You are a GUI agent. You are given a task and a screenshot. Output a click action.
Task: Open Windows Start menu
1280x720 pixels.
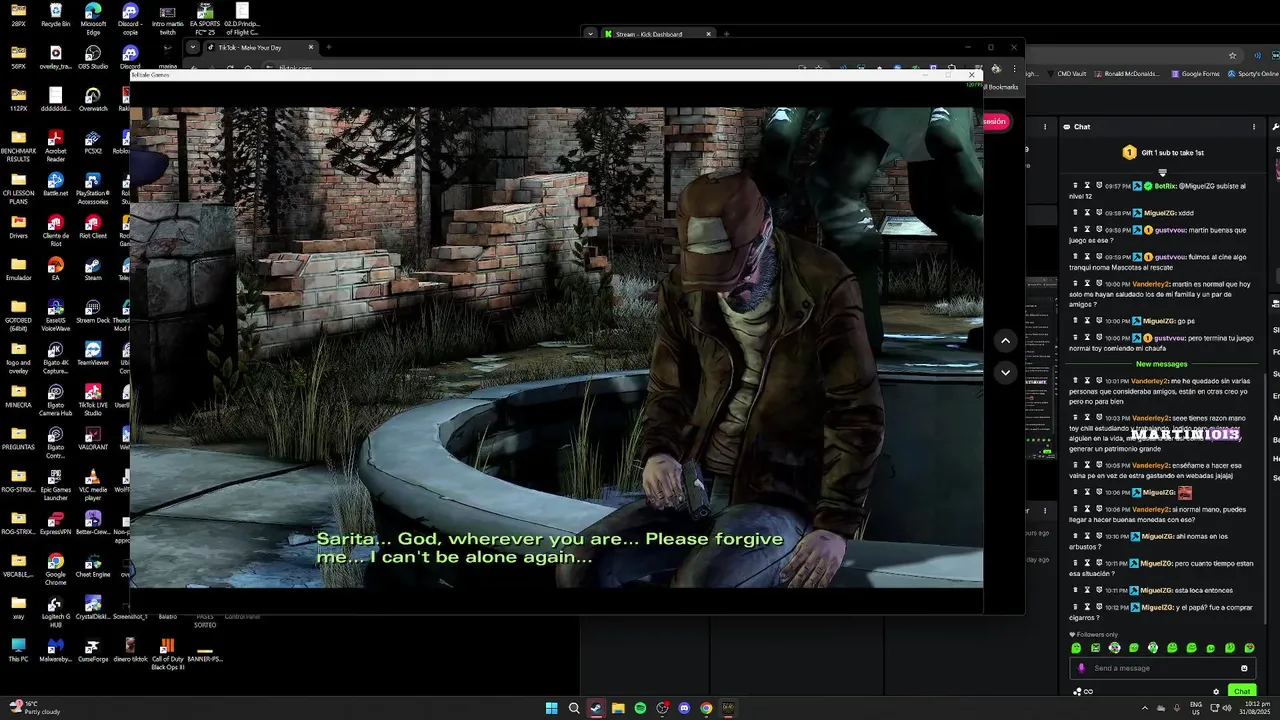[551, 708]
